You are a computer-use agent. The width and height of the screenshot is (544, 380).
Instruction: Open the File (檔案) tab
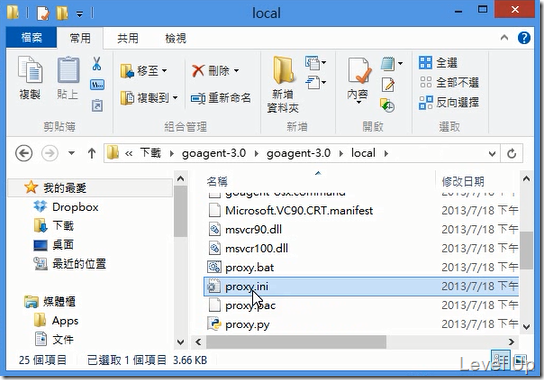tap(32, 37)
